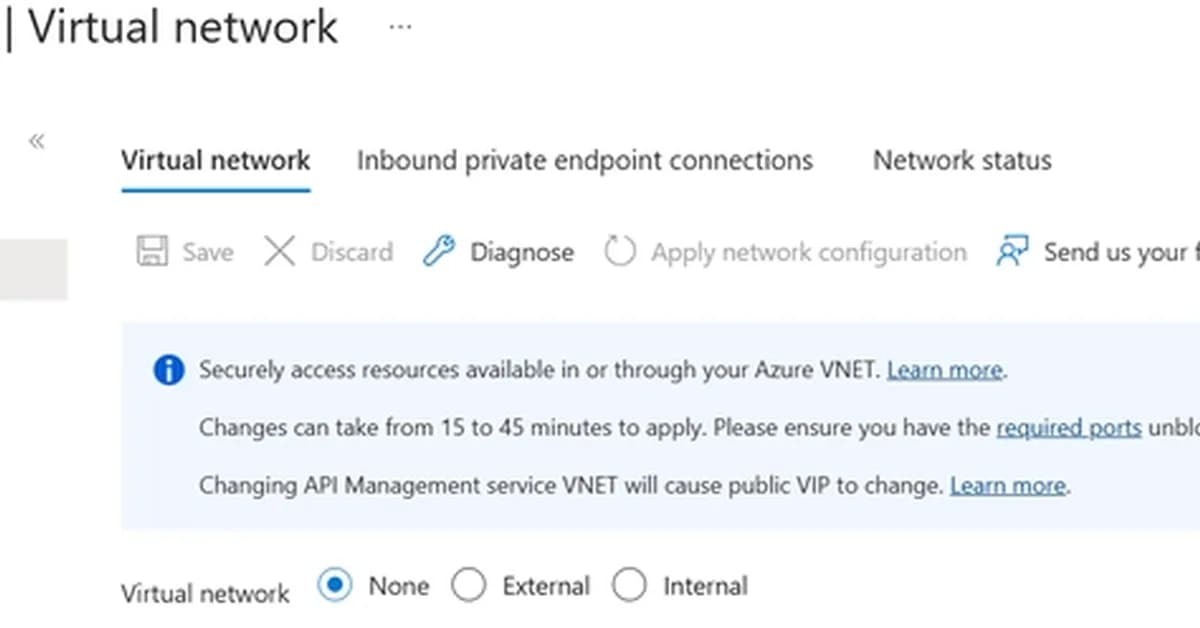Click the Save icon in the command bar
1200x628 pixels.
click(151, 252)
